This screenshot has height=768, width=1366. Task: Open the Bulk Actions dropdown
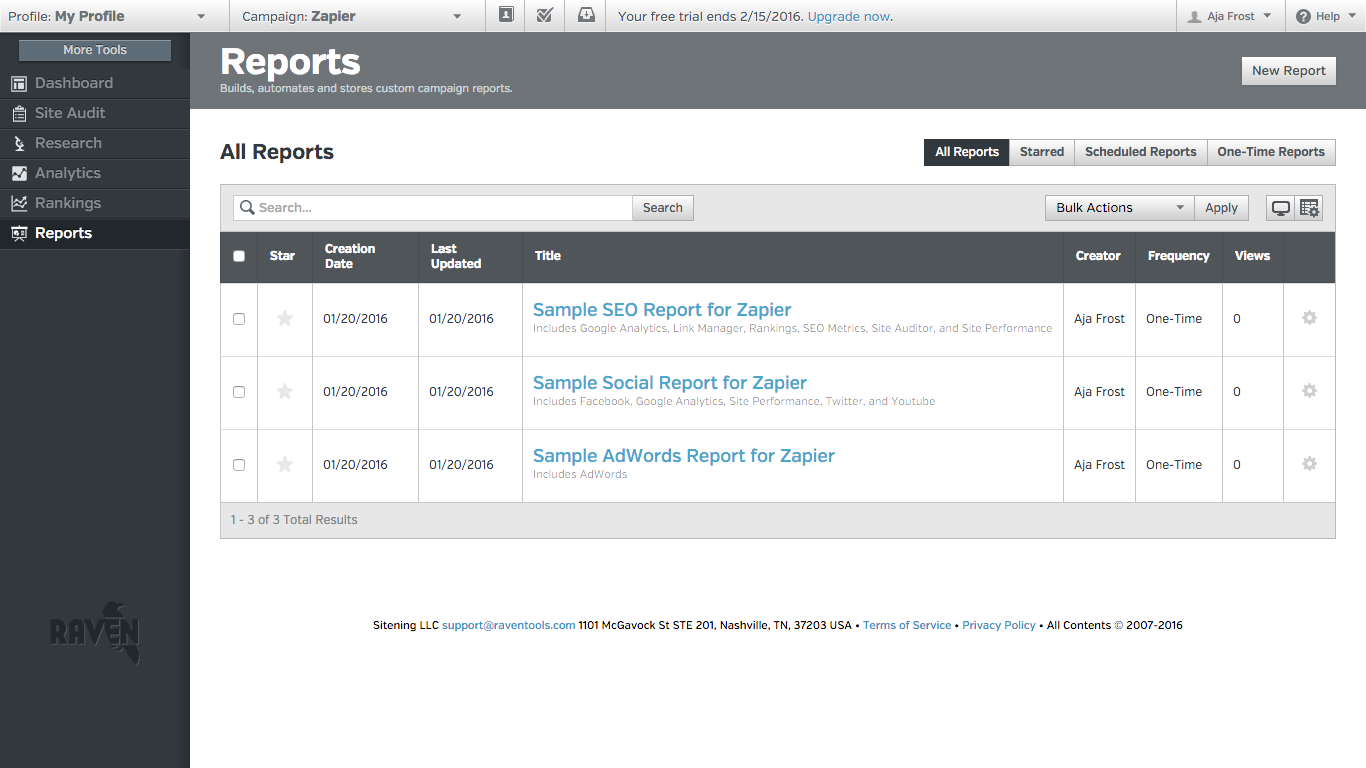[x=1119, y=208]
